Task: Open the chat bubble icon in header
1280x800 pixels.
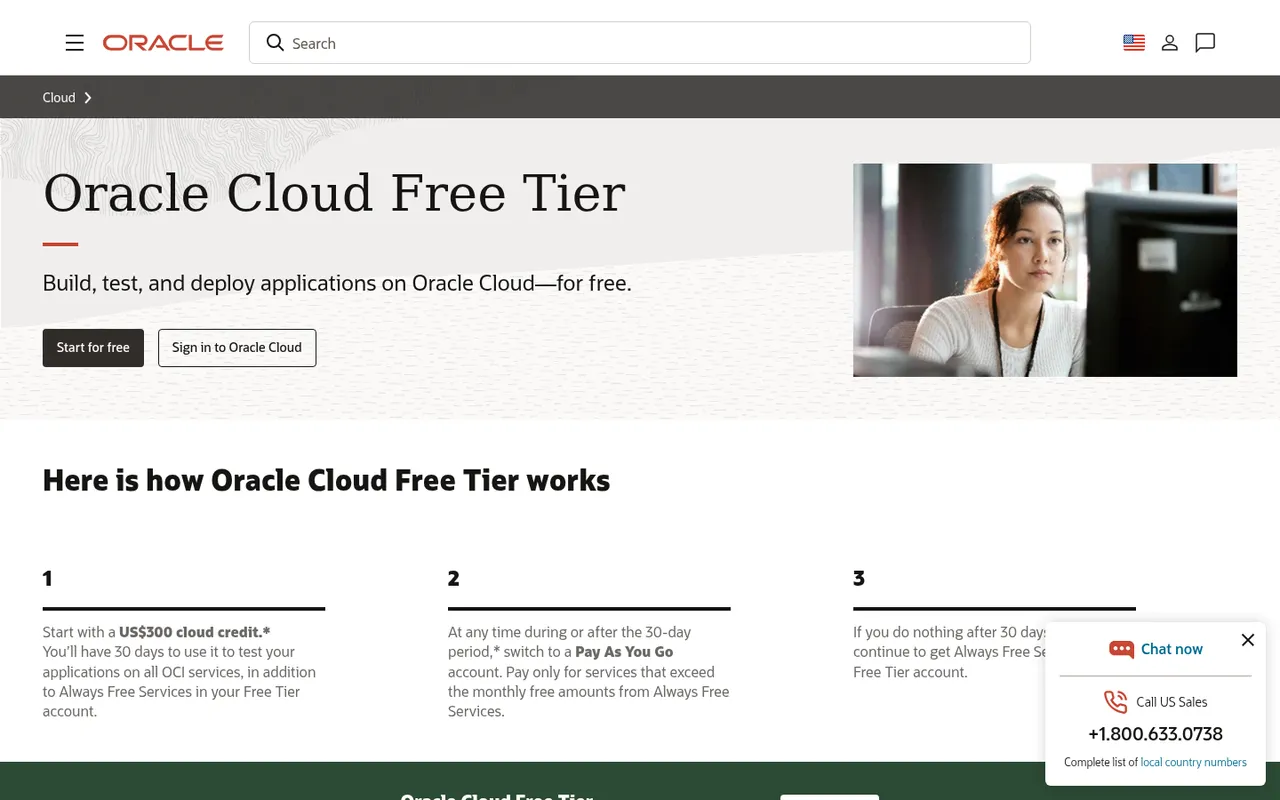Action: [1205, 43]
